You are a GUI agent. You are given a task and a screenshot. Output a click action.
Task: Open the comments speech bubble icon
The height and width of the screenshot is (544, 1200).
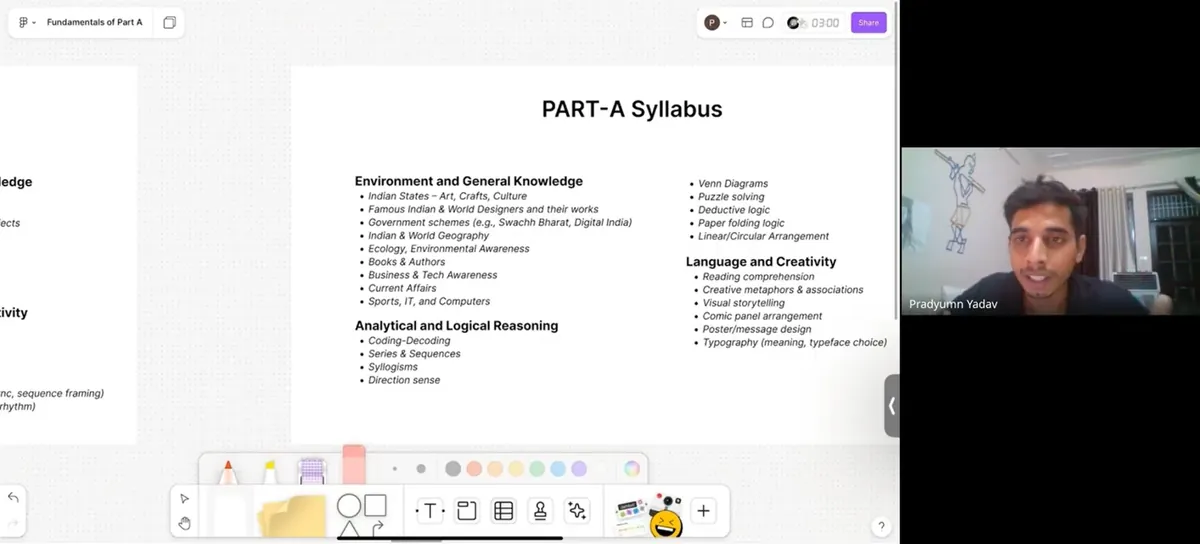pos(768,22)
